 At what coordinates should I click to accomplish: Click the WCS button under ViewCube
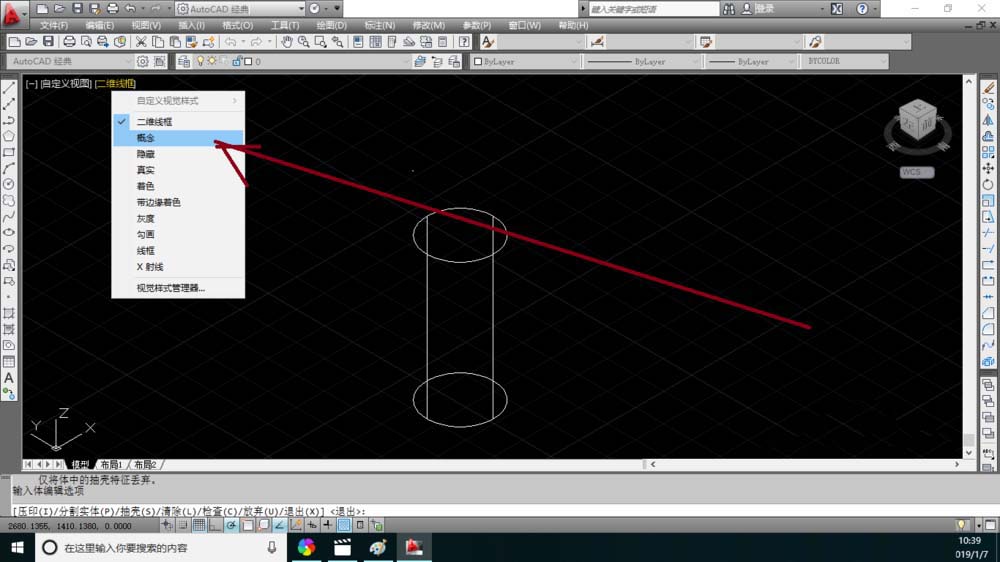[x=917, y=172]
